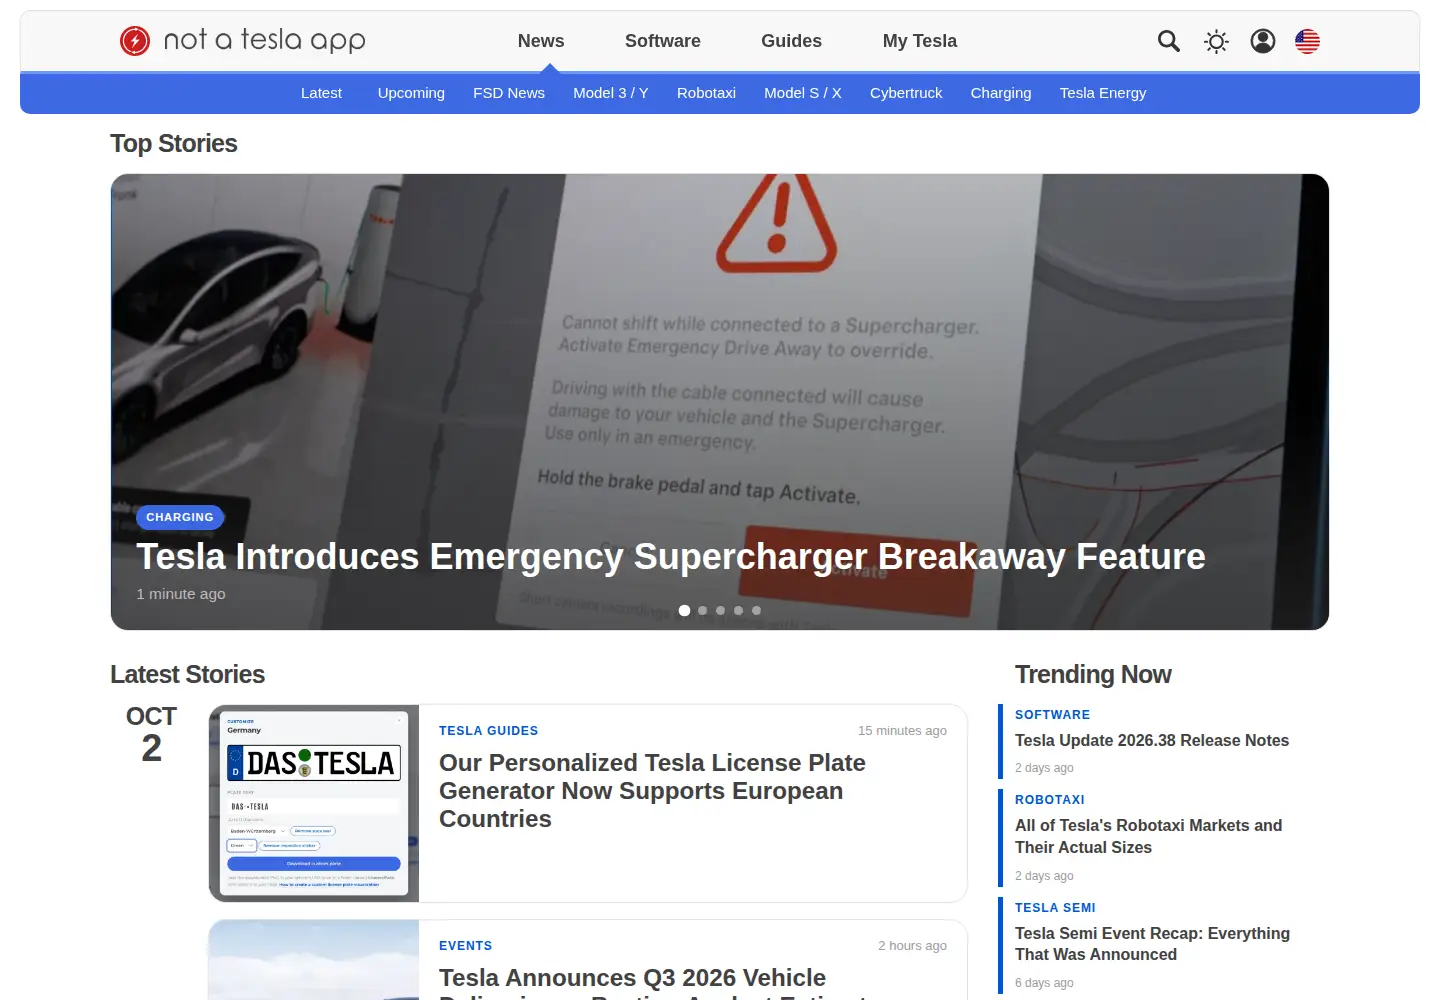Viewport: 1440px width, 1000px height.
Task: Select the Latest sub-nav tab
Action: (x=321, y=93)
